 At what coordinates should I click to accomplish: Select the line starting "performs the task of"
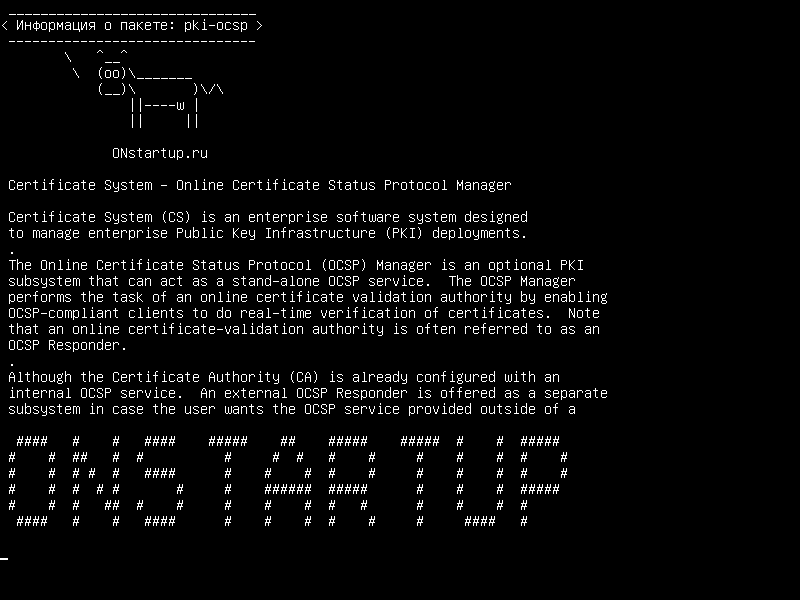click(308, 297)
